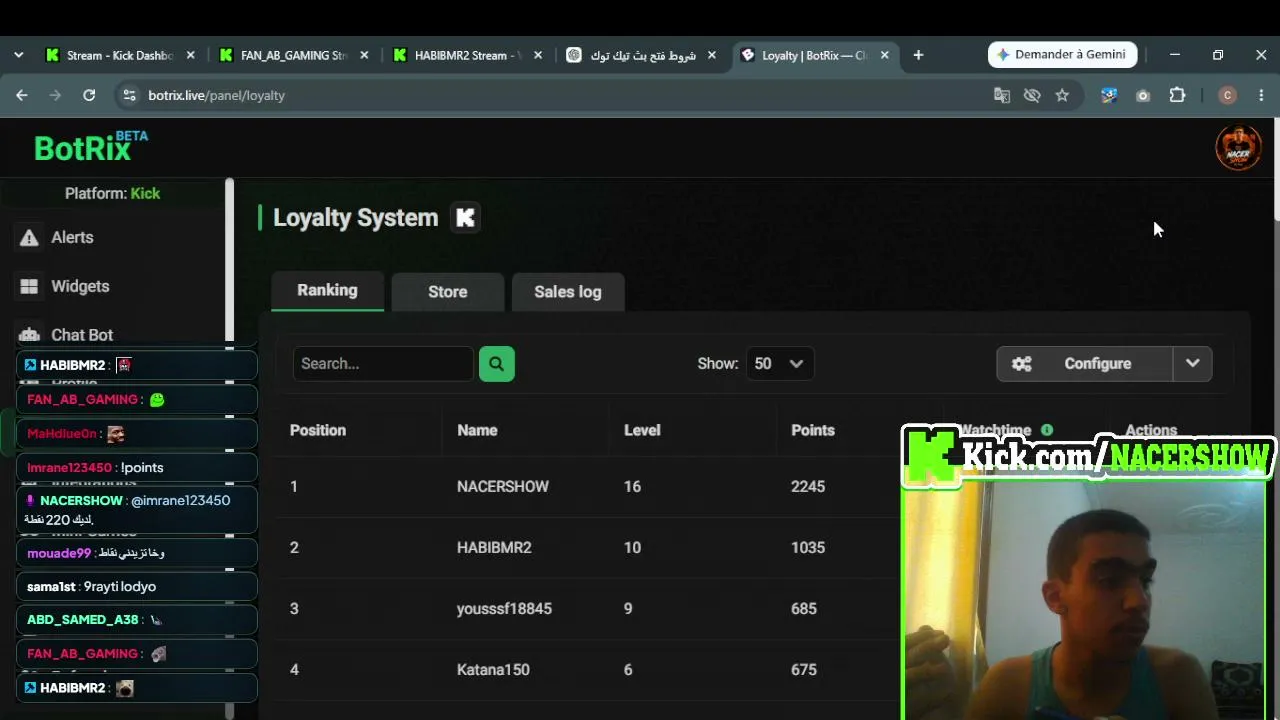This screenshot has height=720, width=1280.
Task: Click the page vertical scrollbar
Action: (1275, 170)
